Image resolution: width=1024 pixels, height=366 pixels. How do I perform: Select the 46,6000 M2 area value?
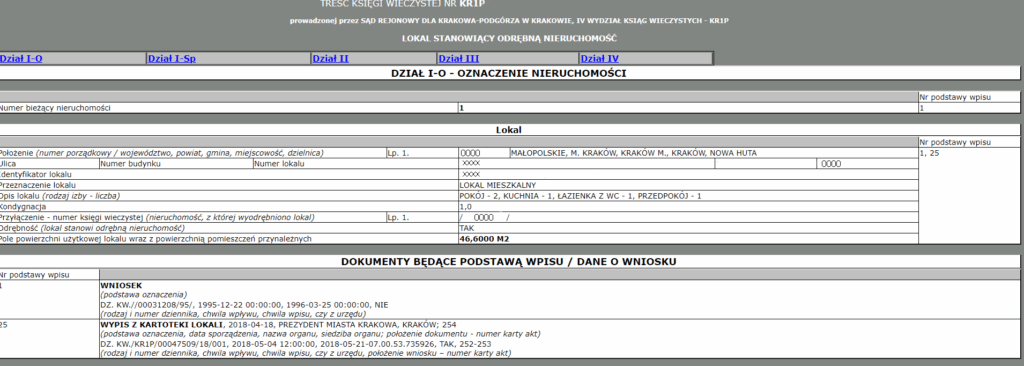tap(484, 239)
